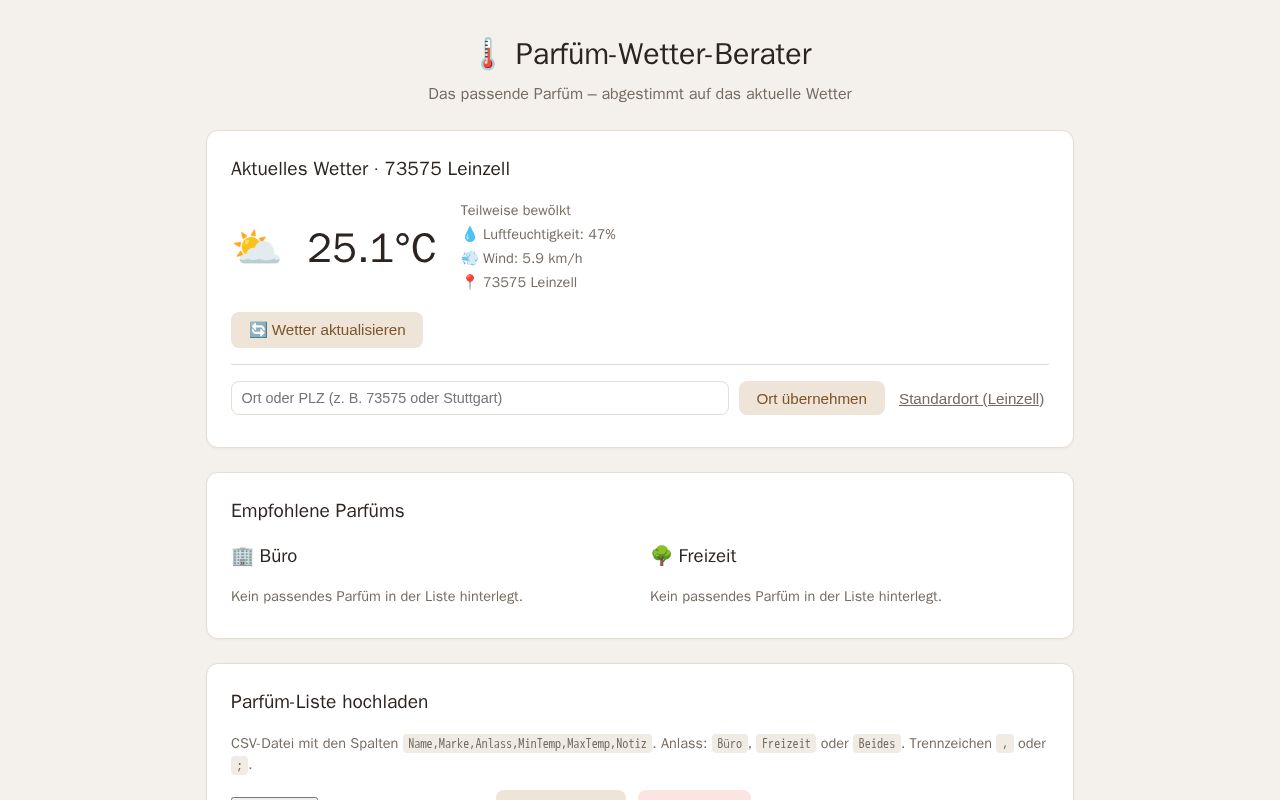Click 'Kein passendes Parfüm' message under Büro
Viewport: 1280px width, 800px height.
pyautogui.click(x=377, y=596)
